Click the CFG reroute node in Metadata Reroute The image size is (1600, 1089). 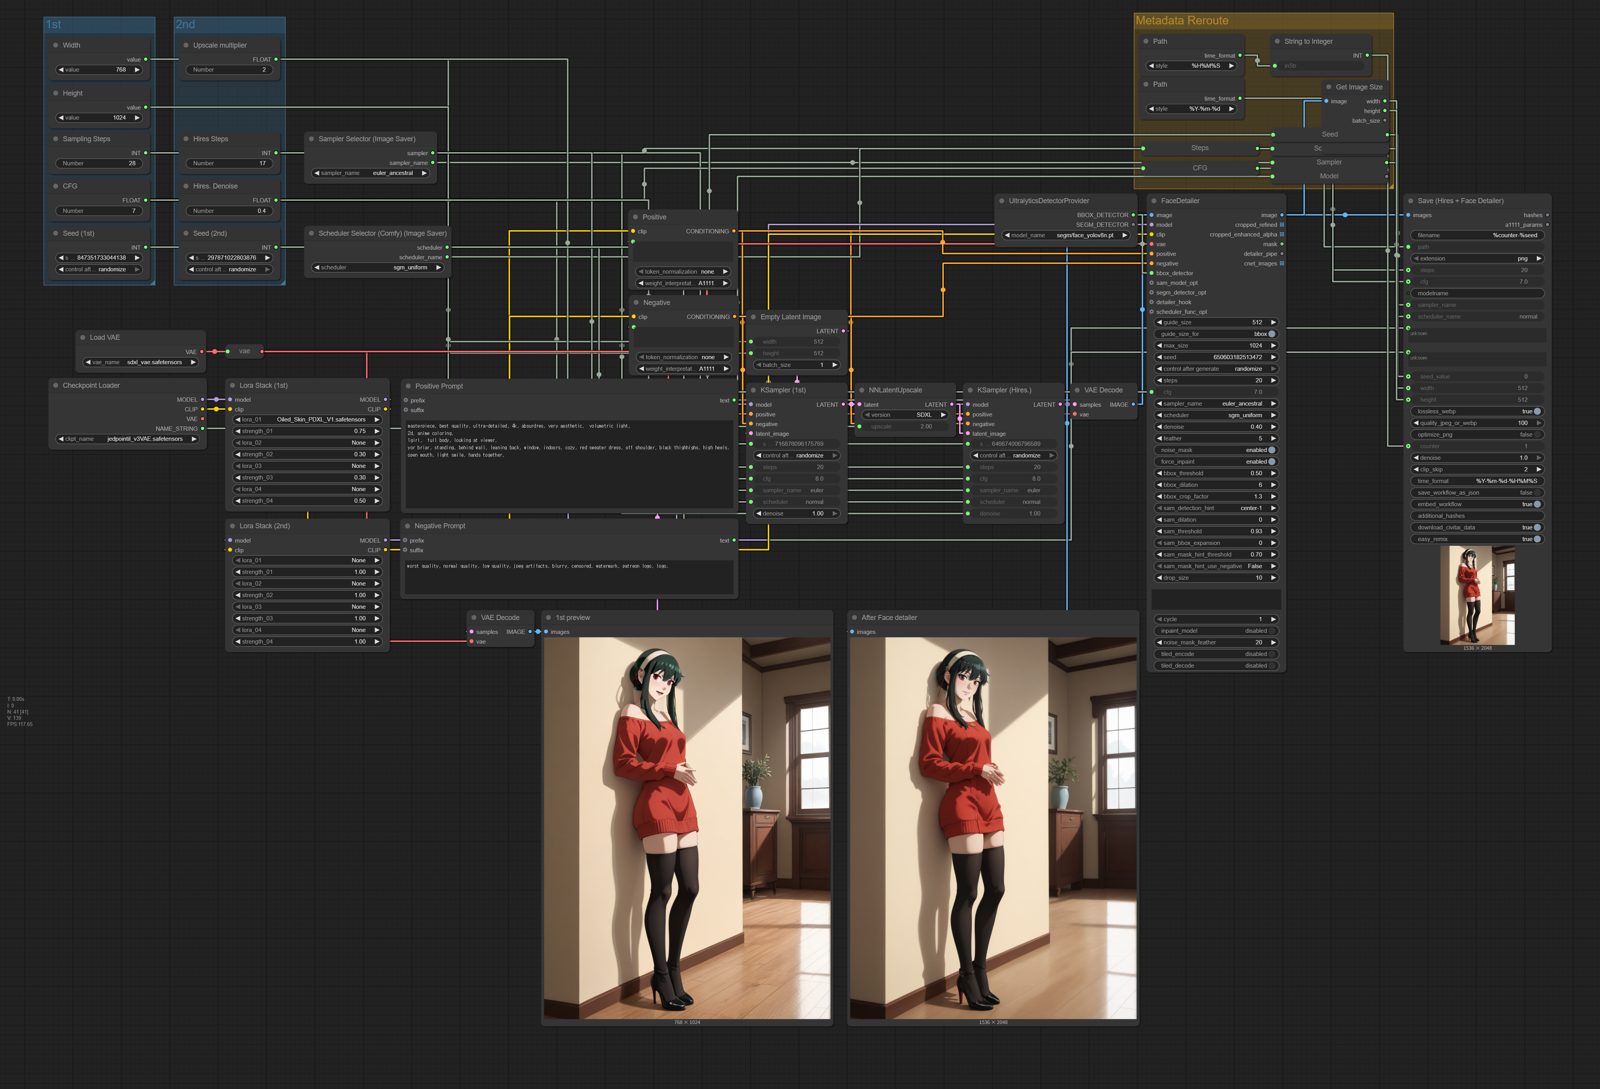[x=1200, y=168]
